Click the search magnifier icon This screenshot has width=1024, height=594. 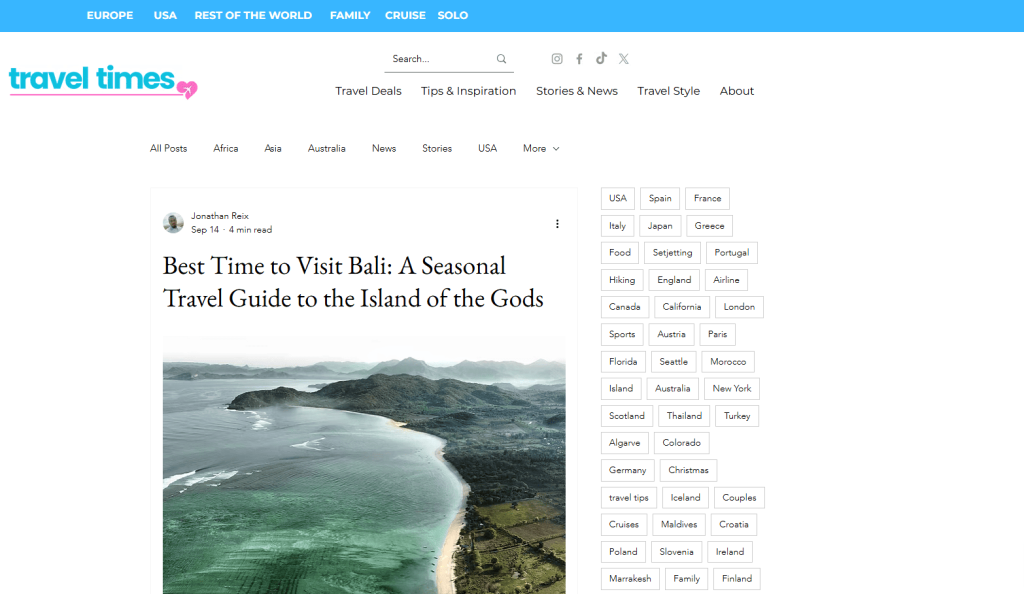(502, 59)
